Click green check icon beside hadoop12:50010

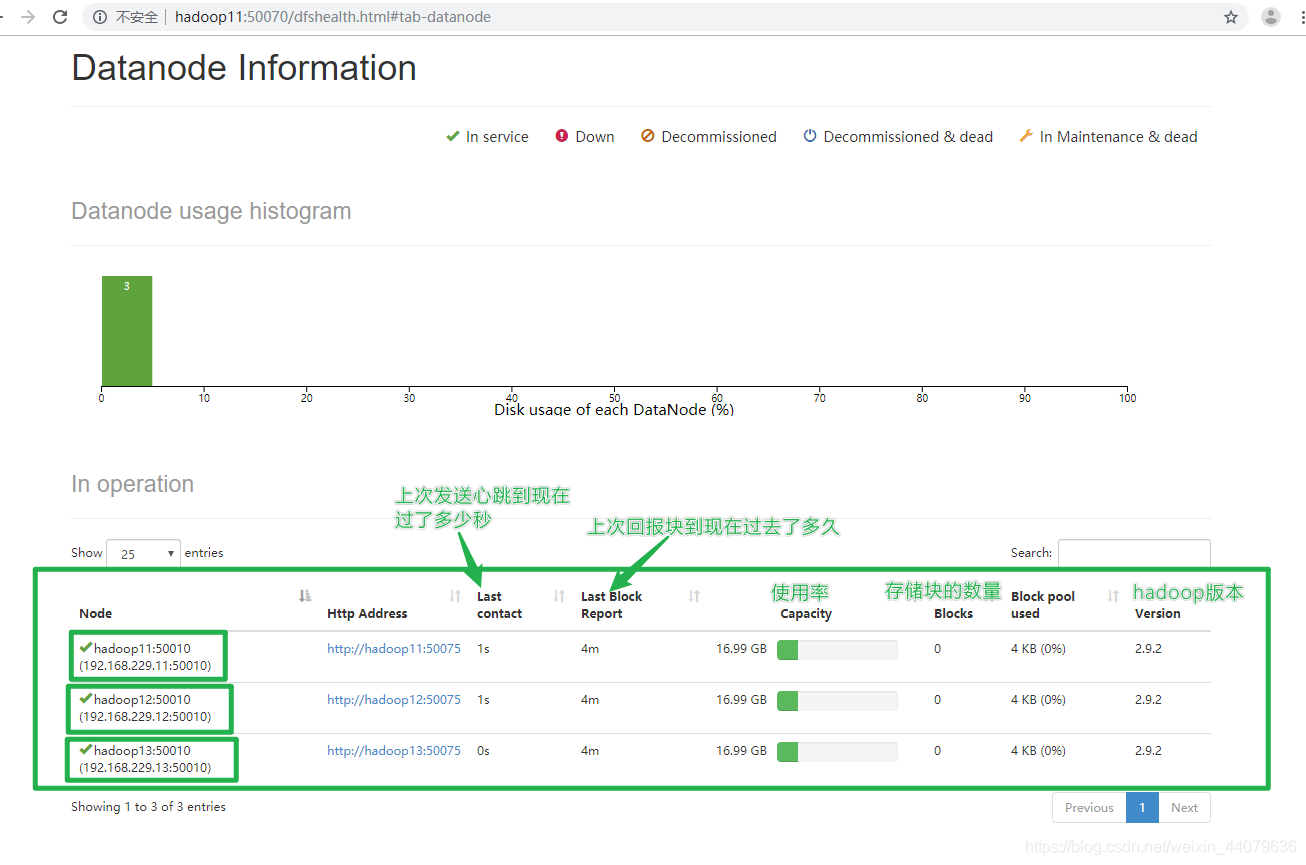tap(86, 699)
